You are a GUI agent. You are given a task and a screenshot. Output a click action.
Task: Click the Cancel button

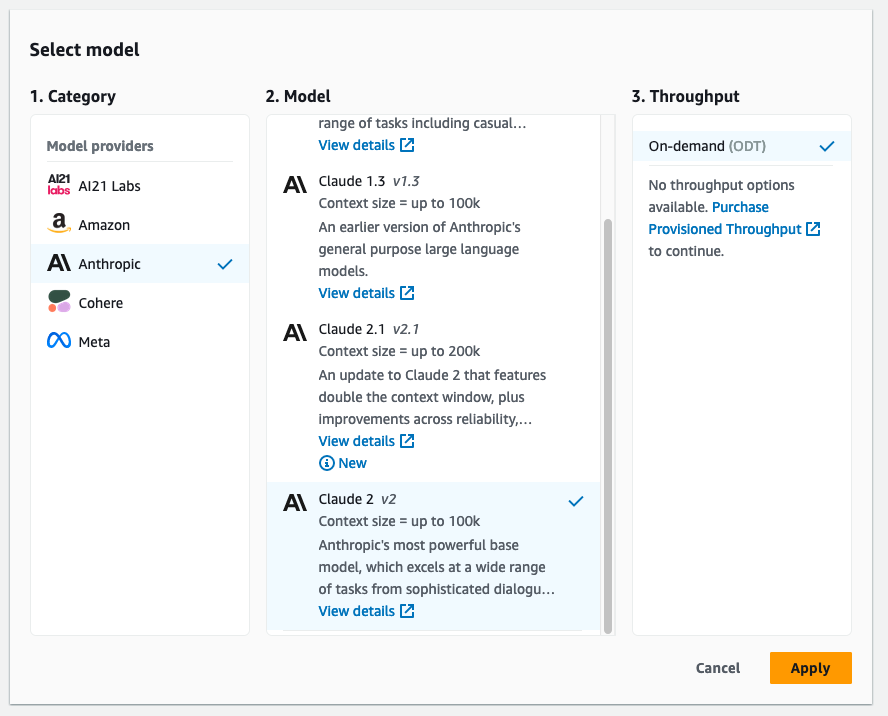(718, 668)
